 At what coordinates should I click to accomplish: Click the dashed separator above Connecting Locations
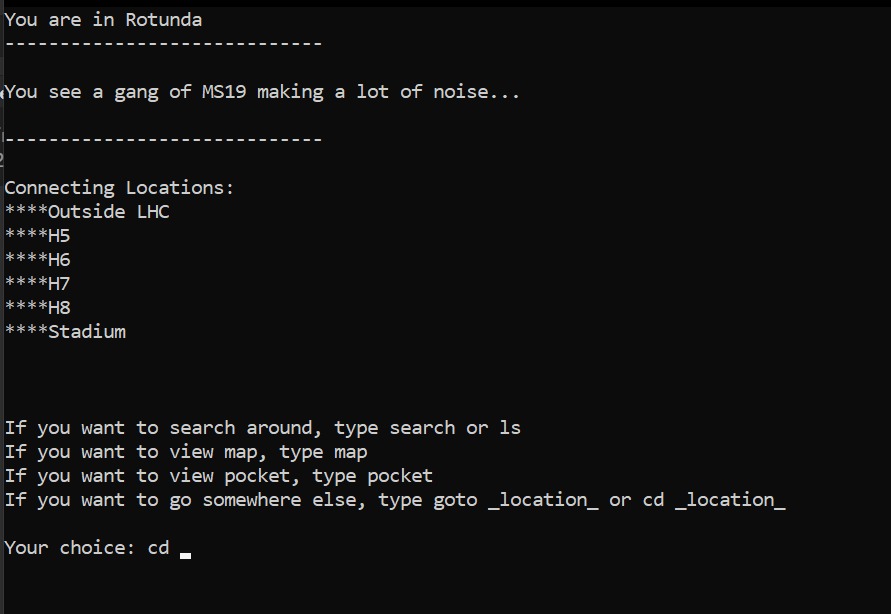coord(163,139)
